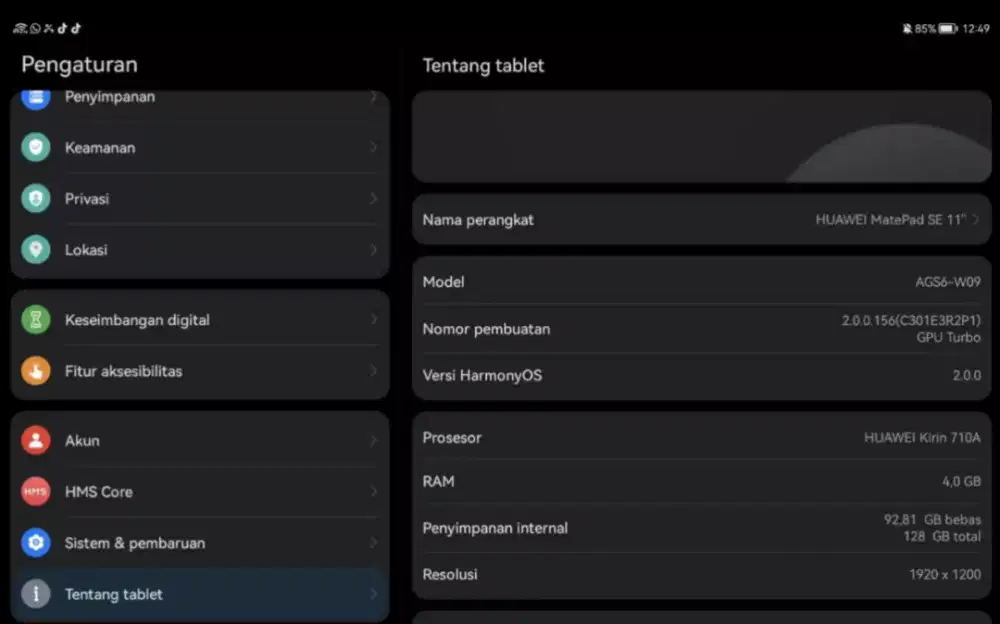
Task: Tap the HMS Core red icon
Action: [x=36, y=491]
